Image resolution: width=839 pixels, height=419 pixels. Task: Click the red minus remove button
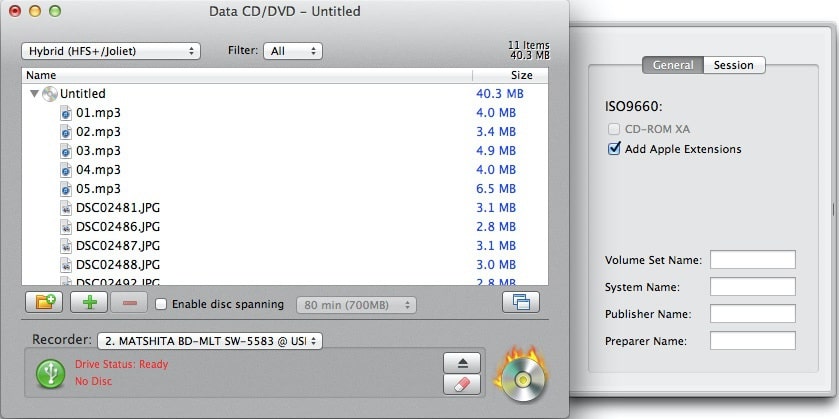[129, 302]
